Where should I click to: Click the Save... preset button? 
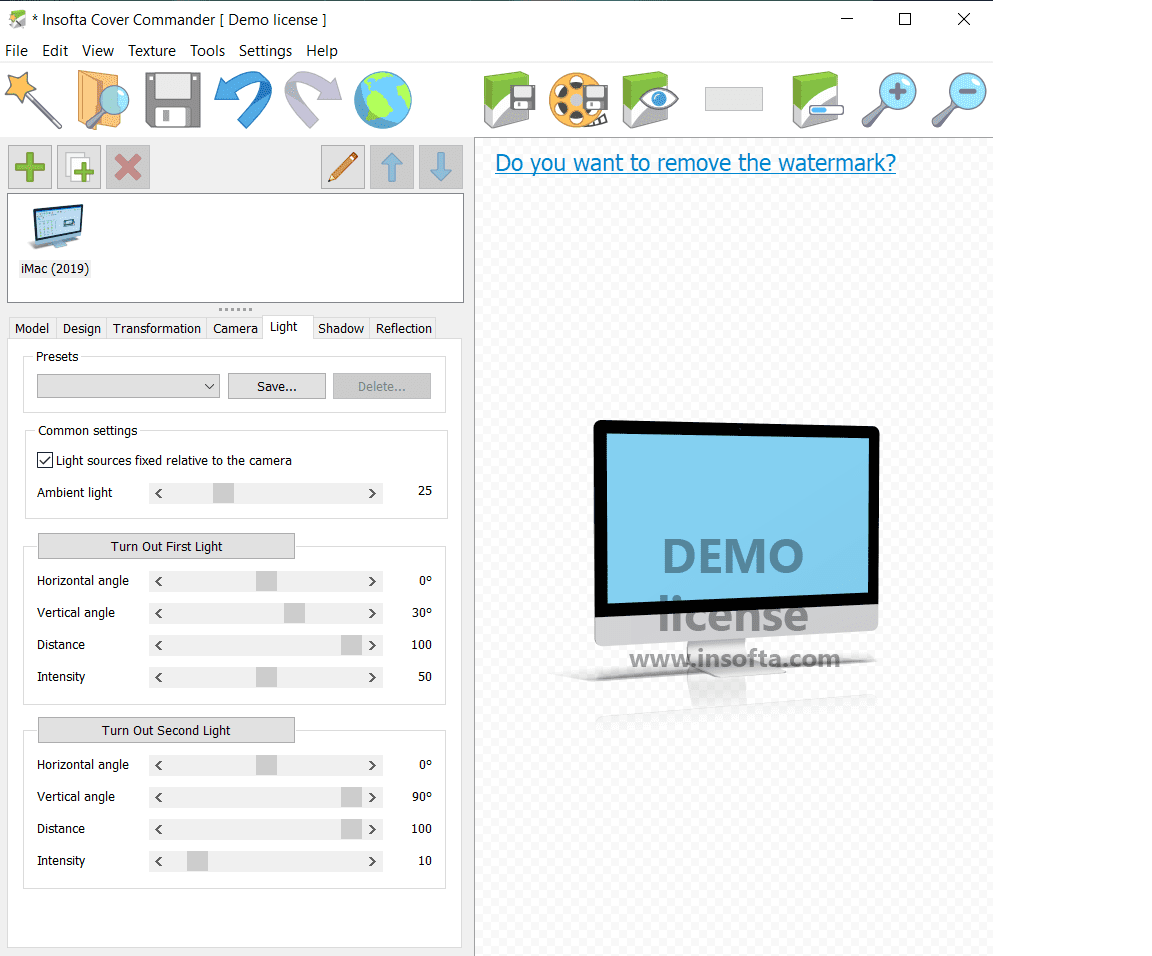click(277, 386)
